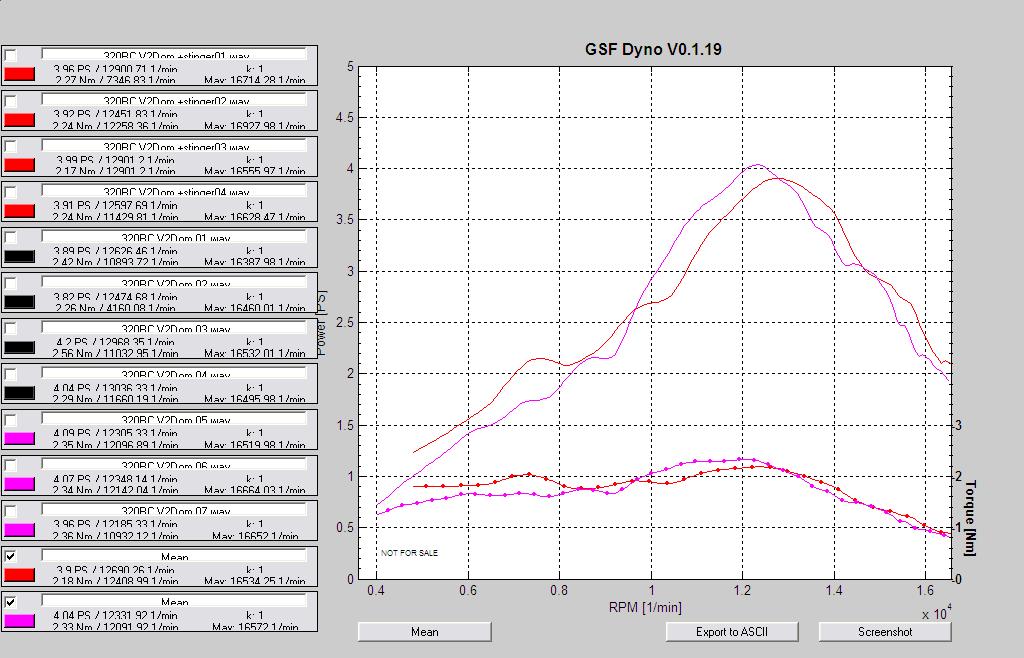Focus the name field of magenta Mean entry
1024x658 pixels.
click(x=173, y=602)
